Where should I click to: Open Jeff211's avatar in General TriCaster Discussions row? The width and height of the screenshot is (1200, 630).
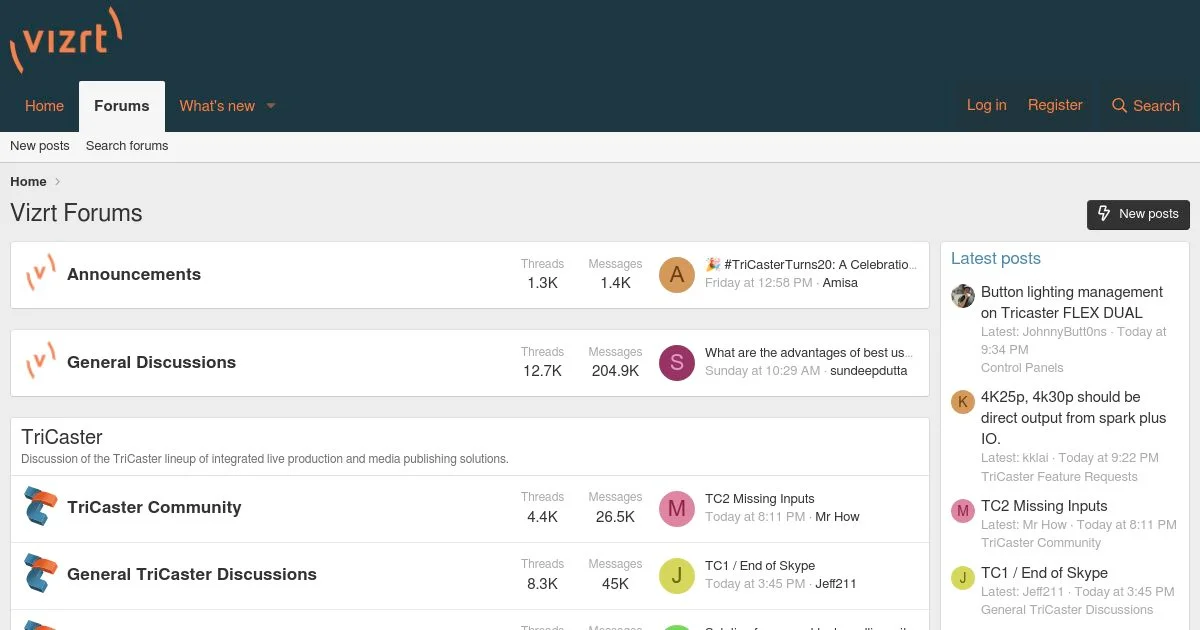pyautogui.click(x=677, y=575)
